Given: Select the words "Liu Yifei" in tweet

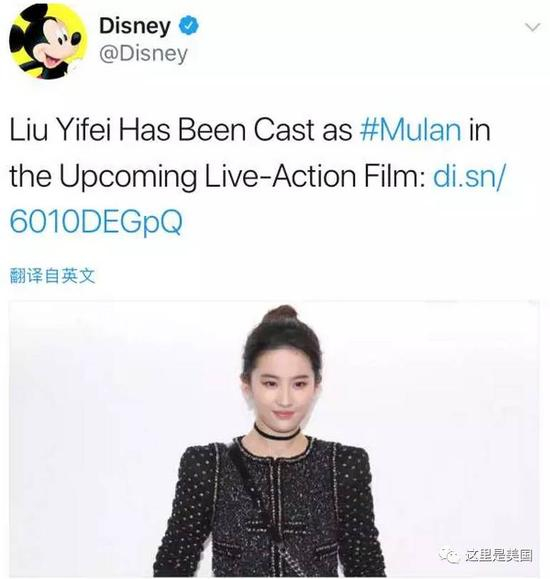Looking at the screenshot, I should [x=60, y=130].
